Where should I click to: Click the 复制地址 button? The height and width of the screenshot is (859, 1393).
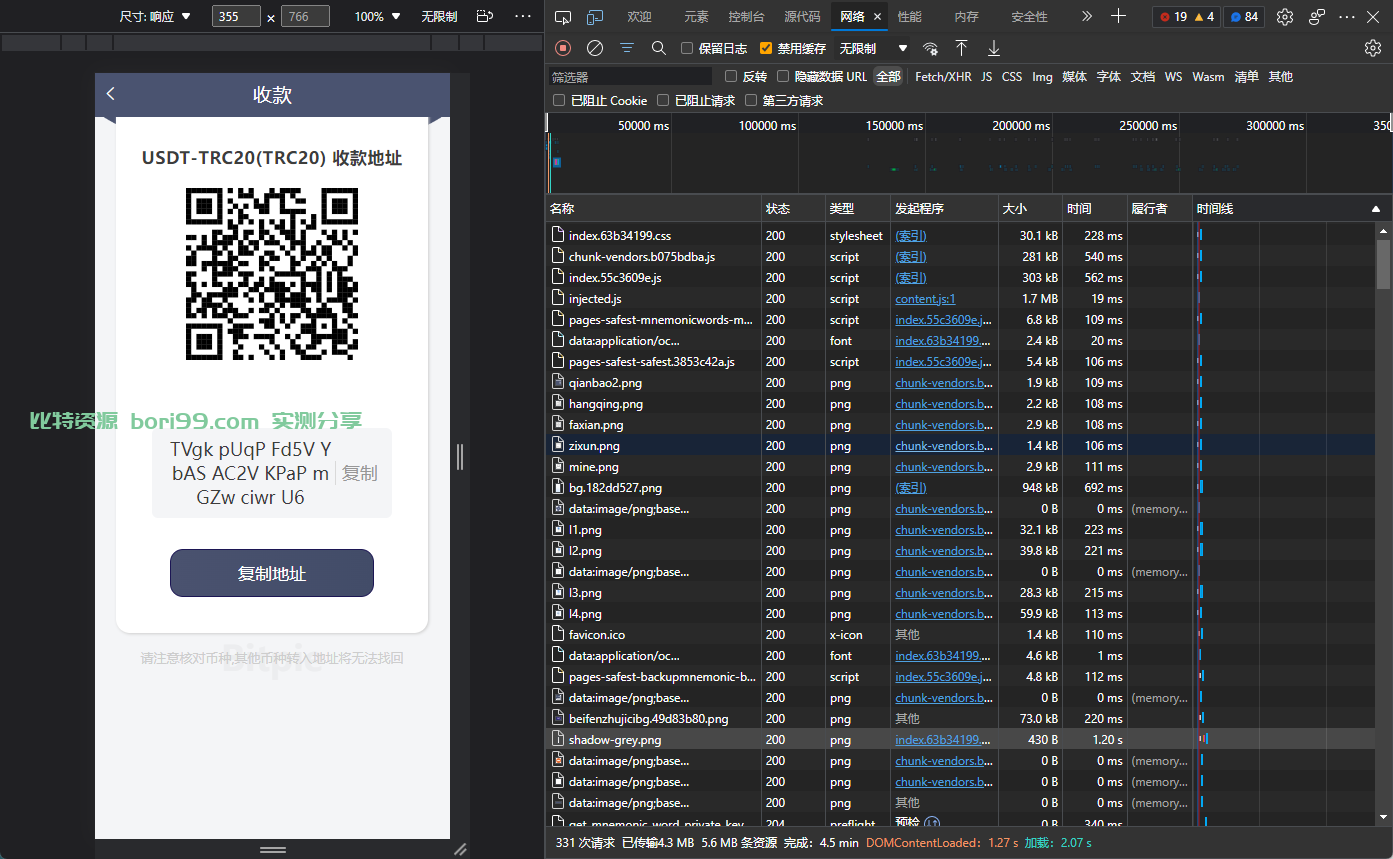[272, 573]
